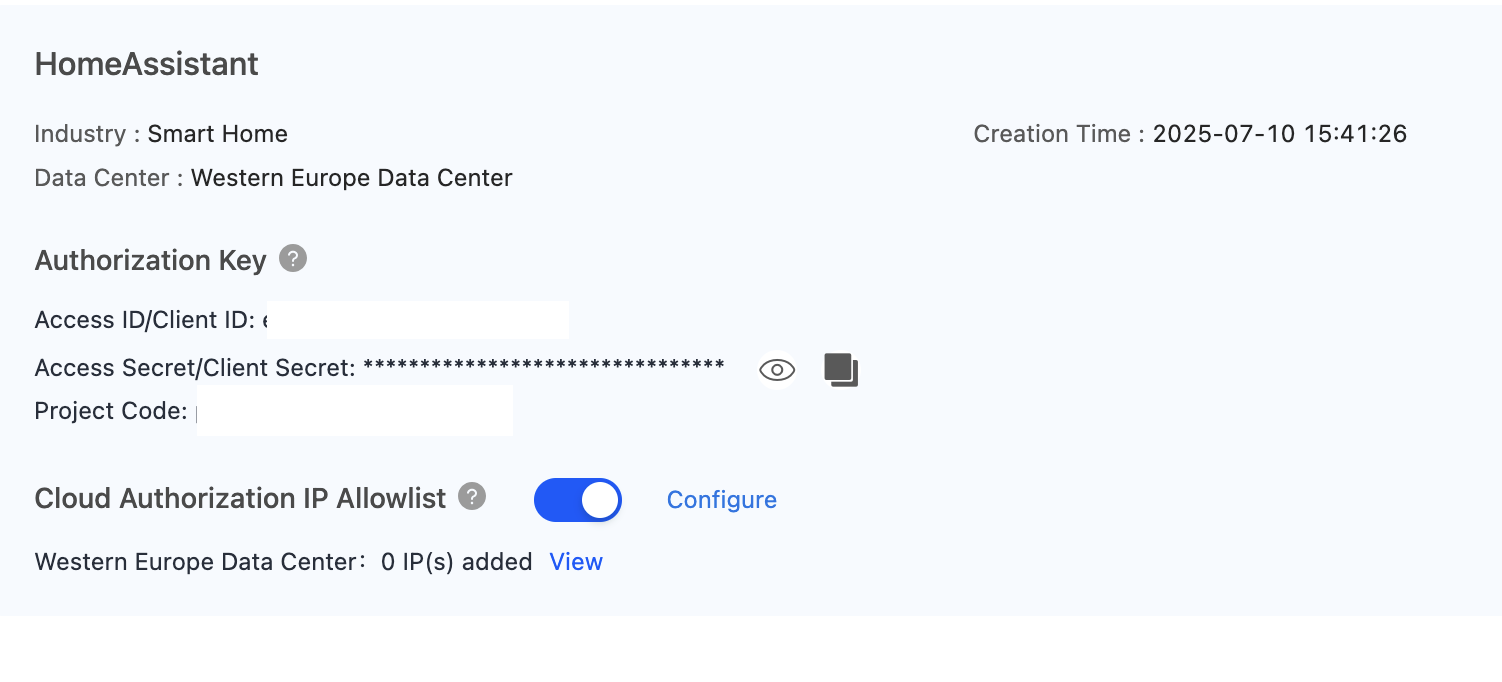Click the Project Code label
Viewport: 1502px width, 682px height.
tap(111, 411)
